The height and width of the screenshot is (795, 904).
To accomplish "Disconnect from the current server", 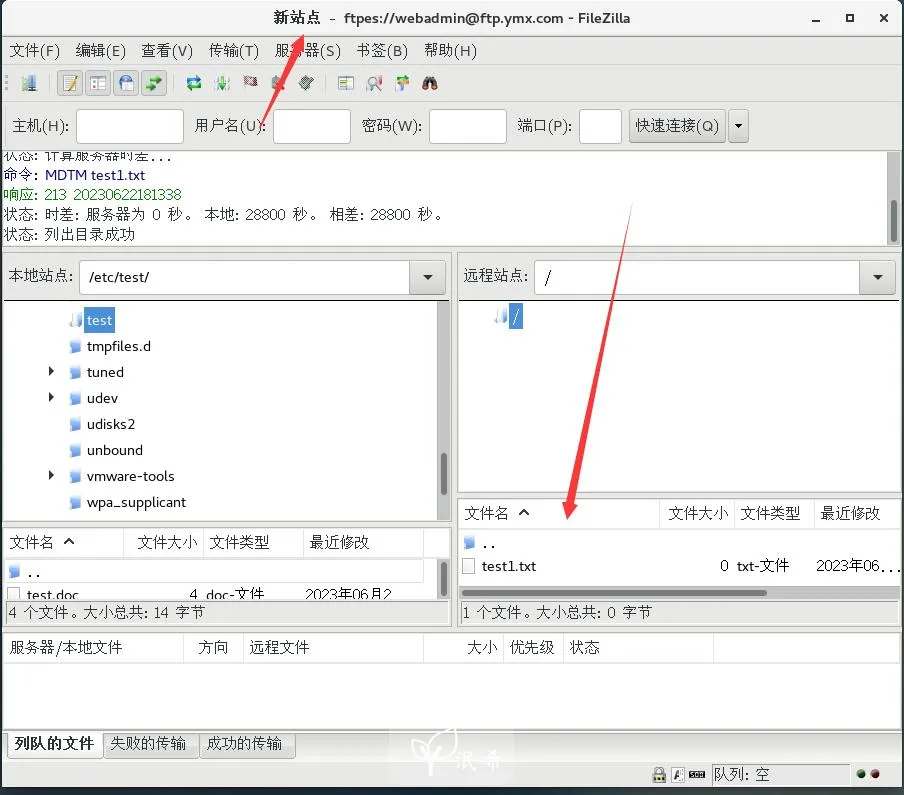I will (278, 84).
